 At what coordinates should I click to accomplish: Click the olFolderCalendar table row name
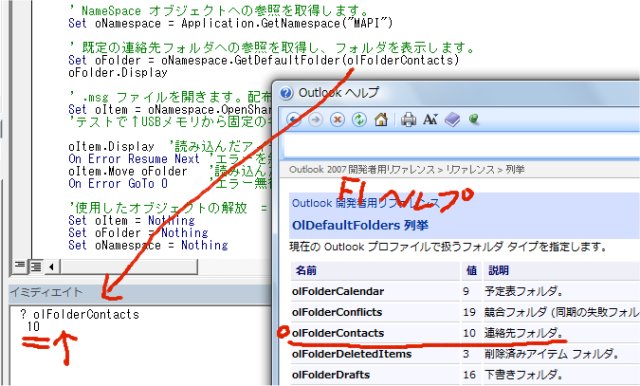coord(338,291)
